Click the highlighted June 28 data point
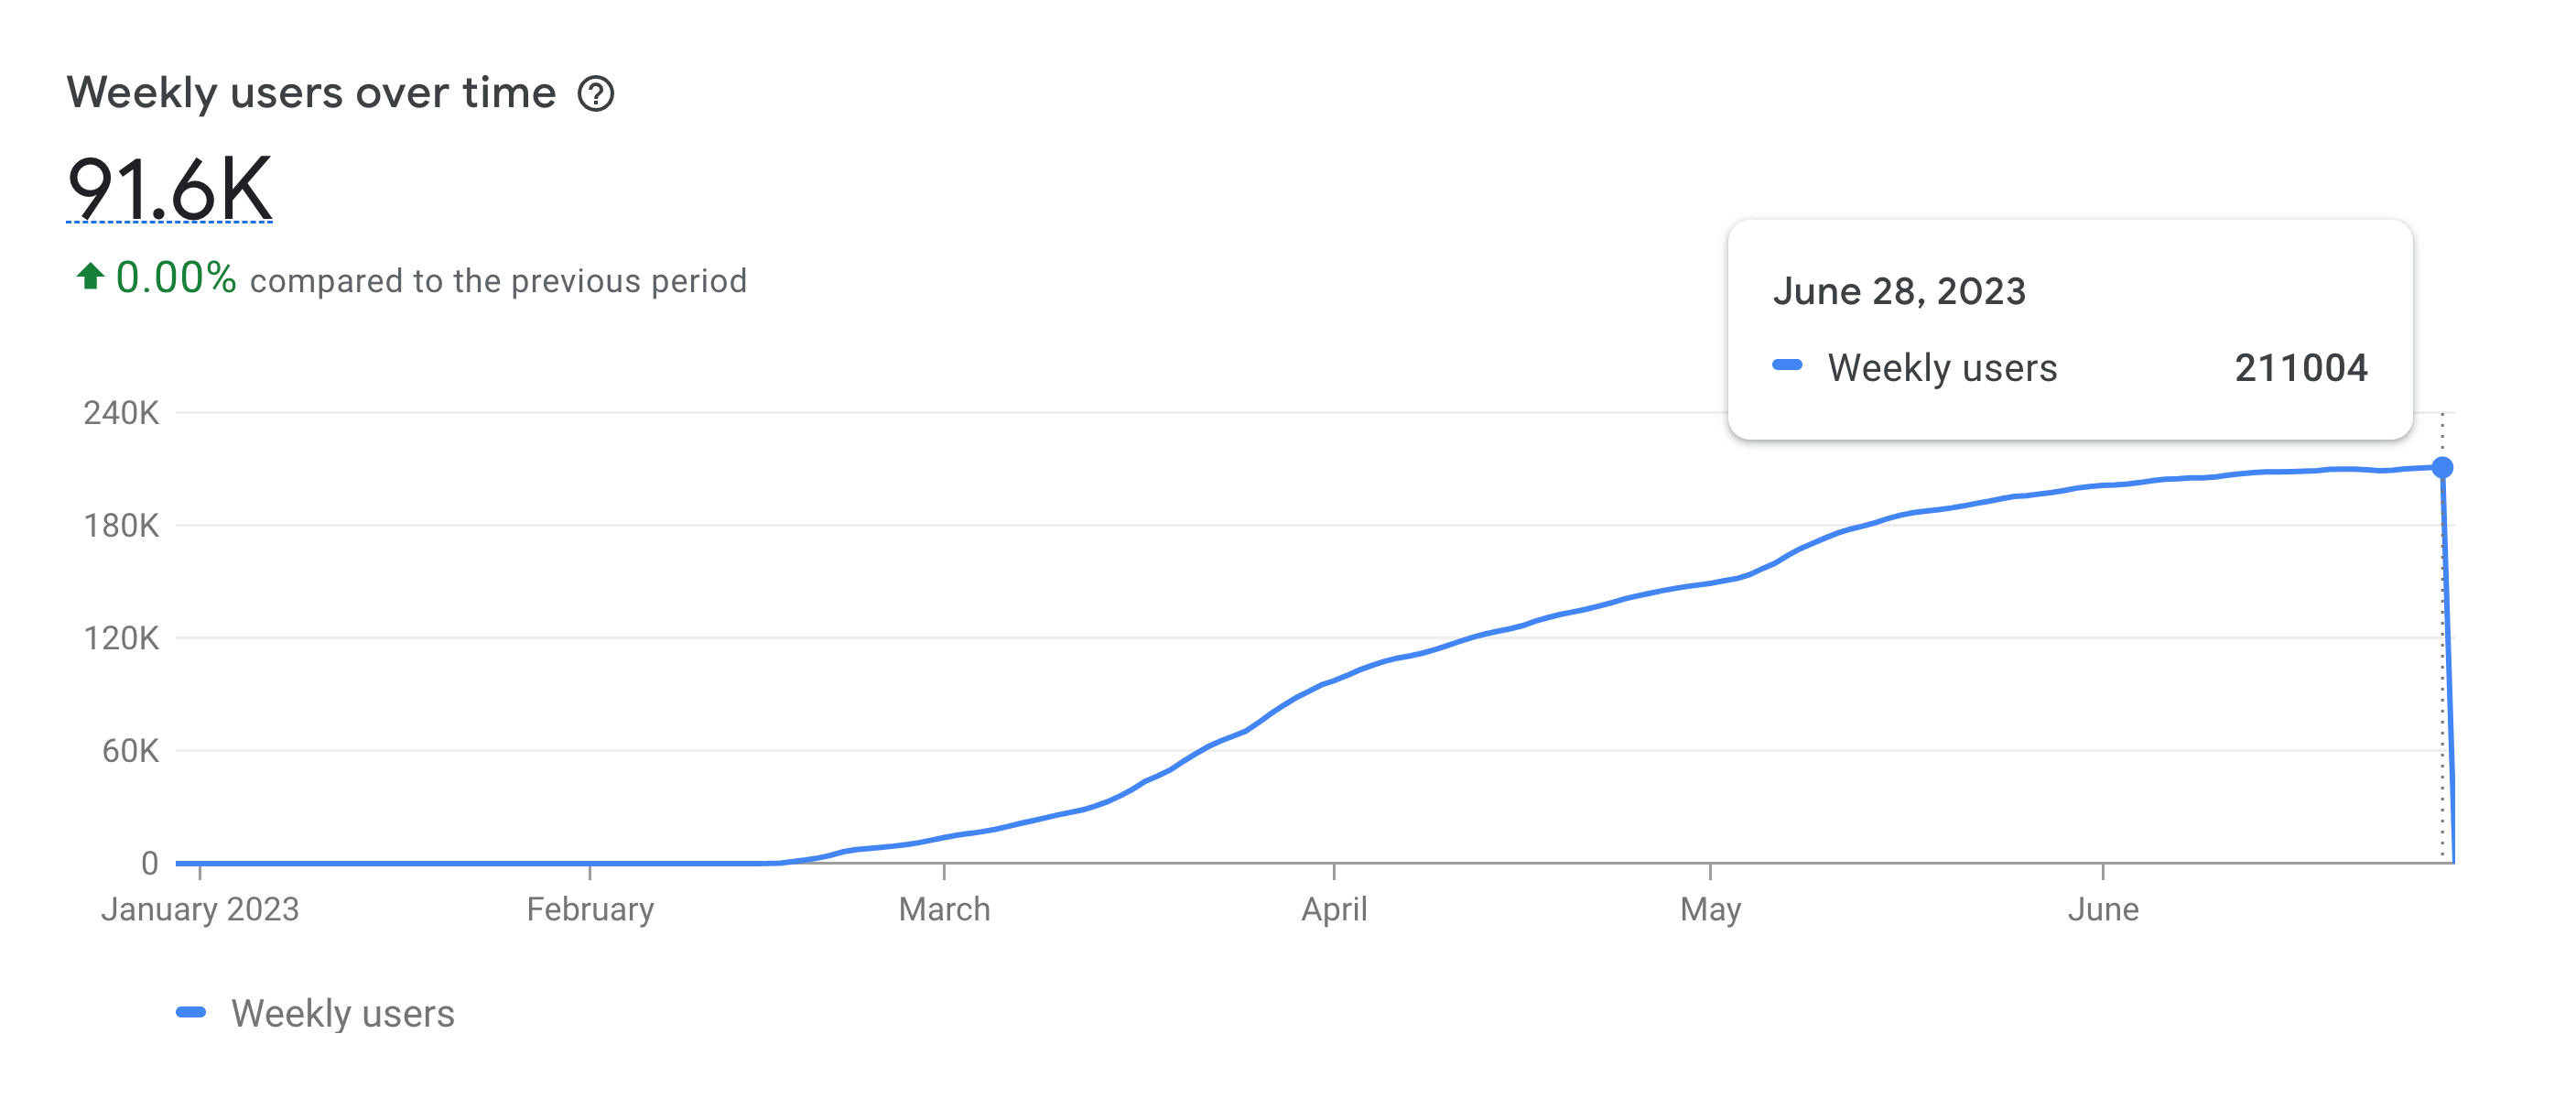Image resolution: width=2576 pixels, height=1099 pixels. tap(2441, 467)
